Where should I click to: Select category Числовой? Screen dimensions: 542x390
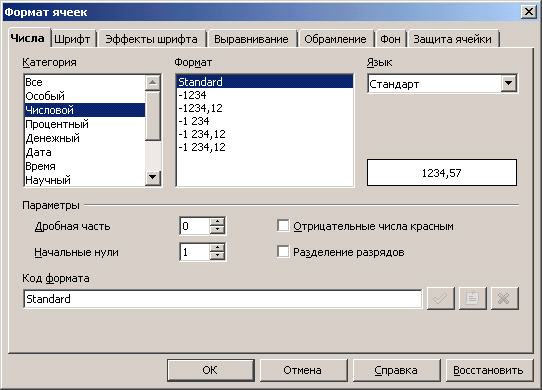[x=85, y=110]
